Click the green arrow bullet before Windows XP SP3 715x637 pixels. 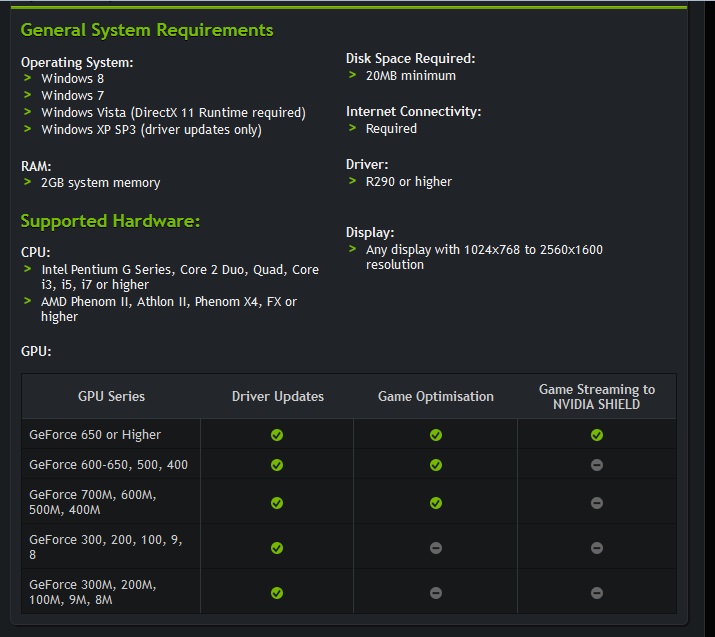27,129
